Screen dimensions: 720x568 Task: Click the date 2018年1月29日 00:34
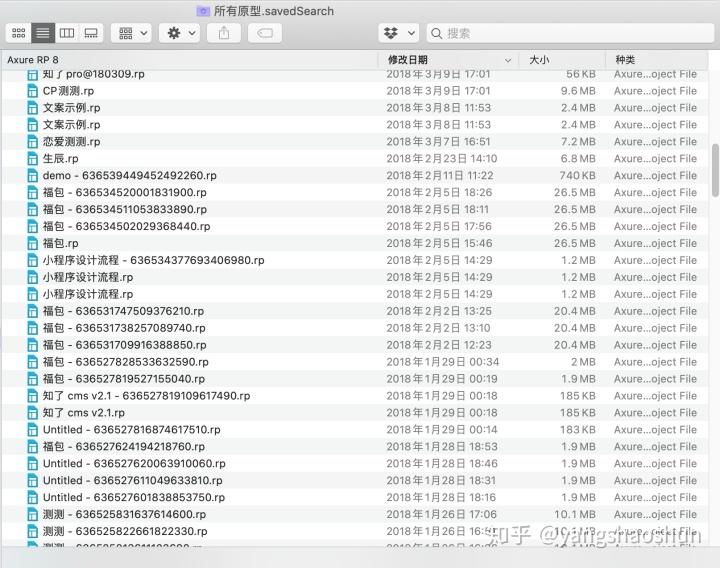(x=443, y=362)
